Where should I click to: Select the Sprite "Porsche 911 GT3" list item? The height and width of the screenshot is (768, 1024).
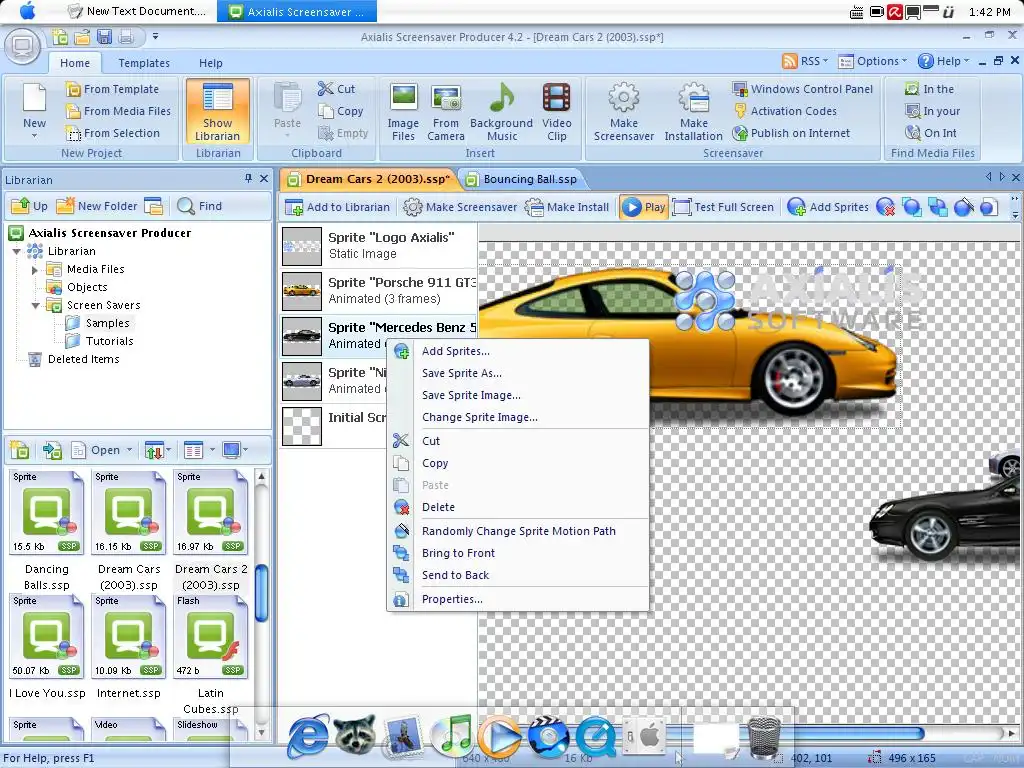[x=379, y=291]
